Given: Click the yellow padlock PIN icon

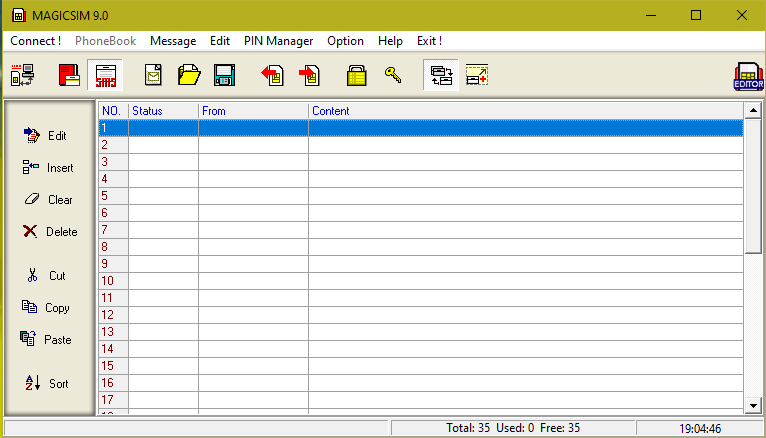Looking at the screenshot, I should tap(357, 76).
